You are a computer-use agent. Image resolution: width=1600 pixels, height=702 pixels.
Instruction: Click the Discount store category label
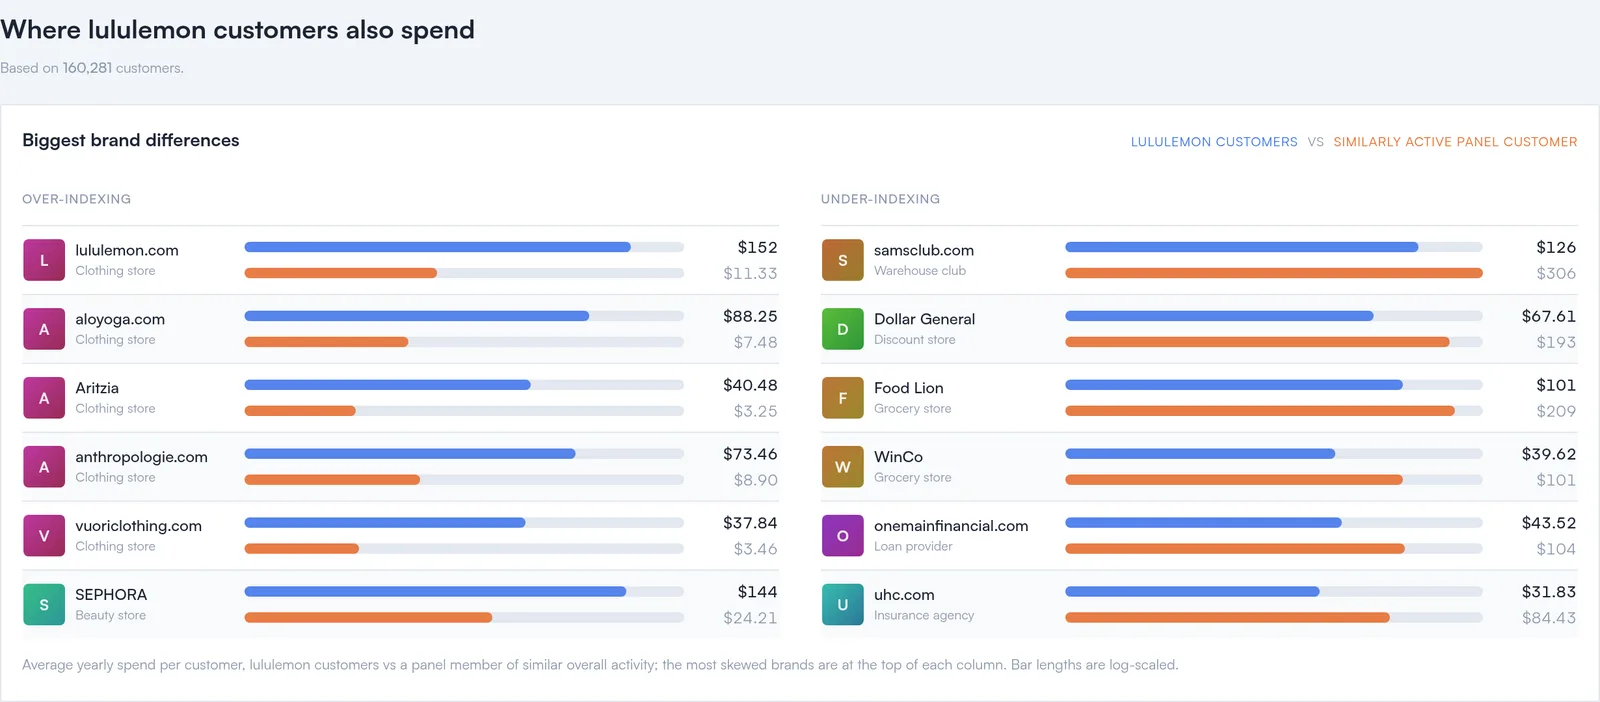(914, 340)
